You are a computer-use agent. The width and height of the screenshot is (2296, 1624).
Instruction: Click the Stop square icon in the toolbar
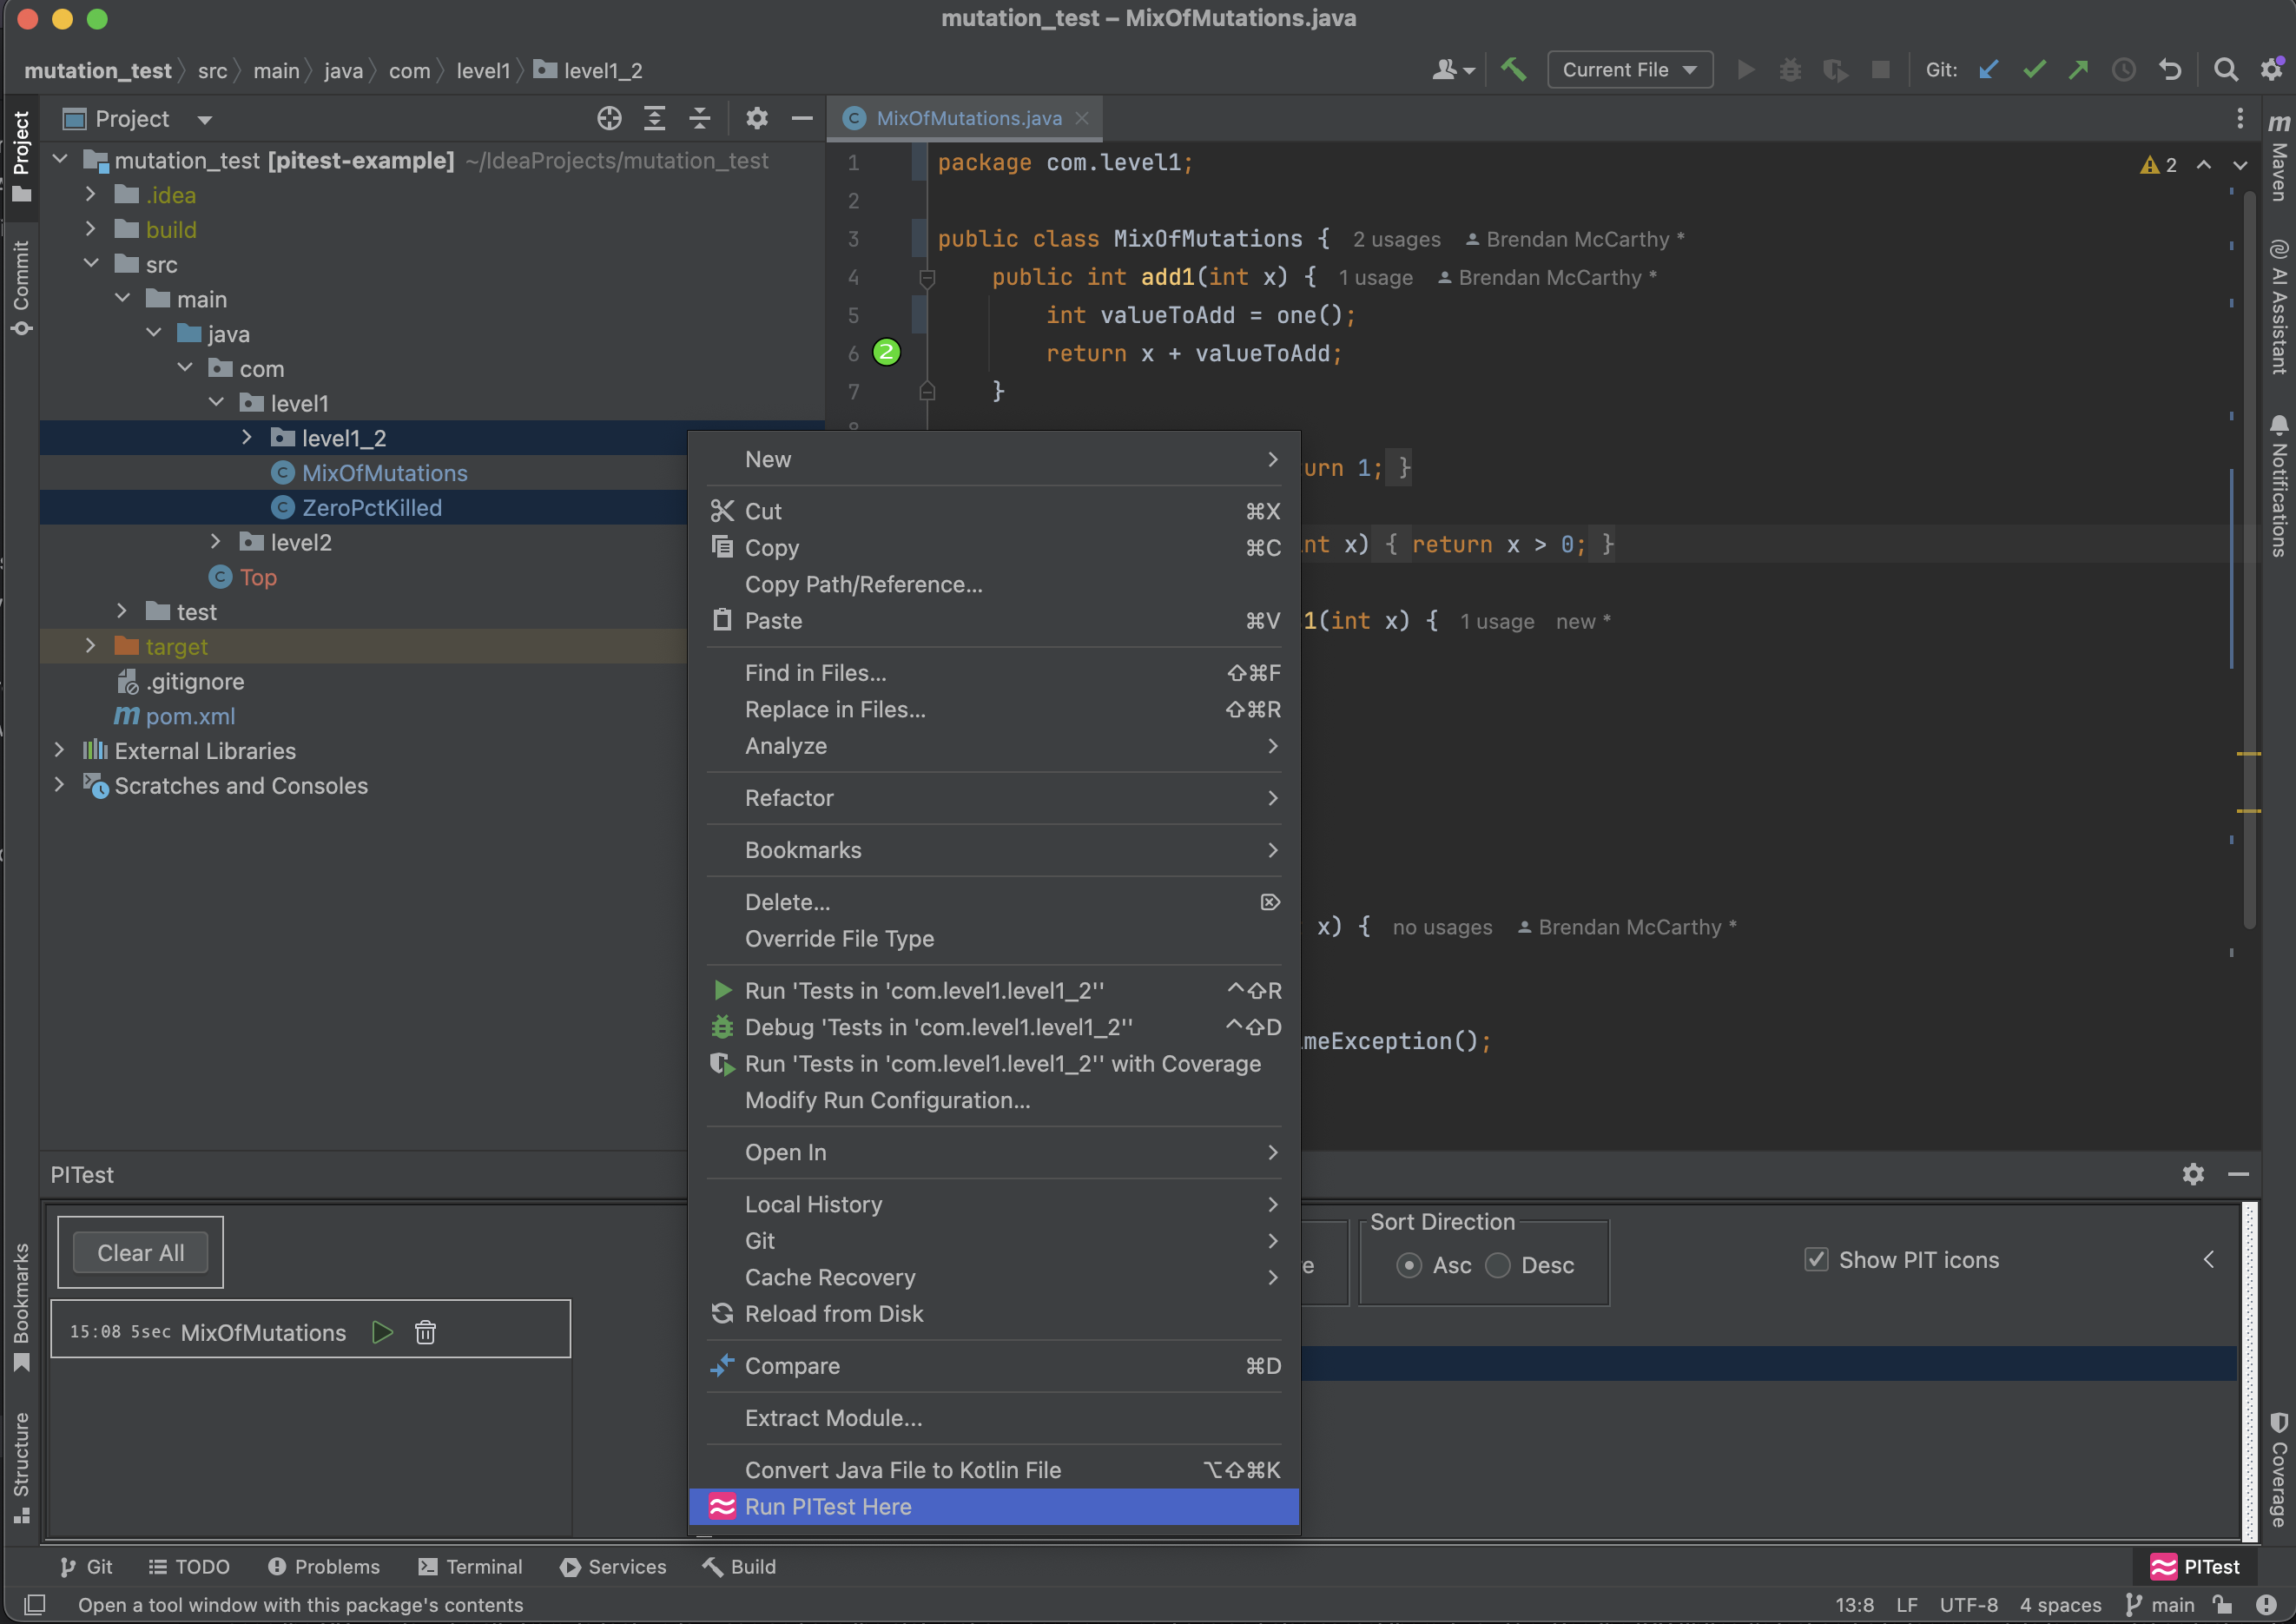tap(1880, 70)
